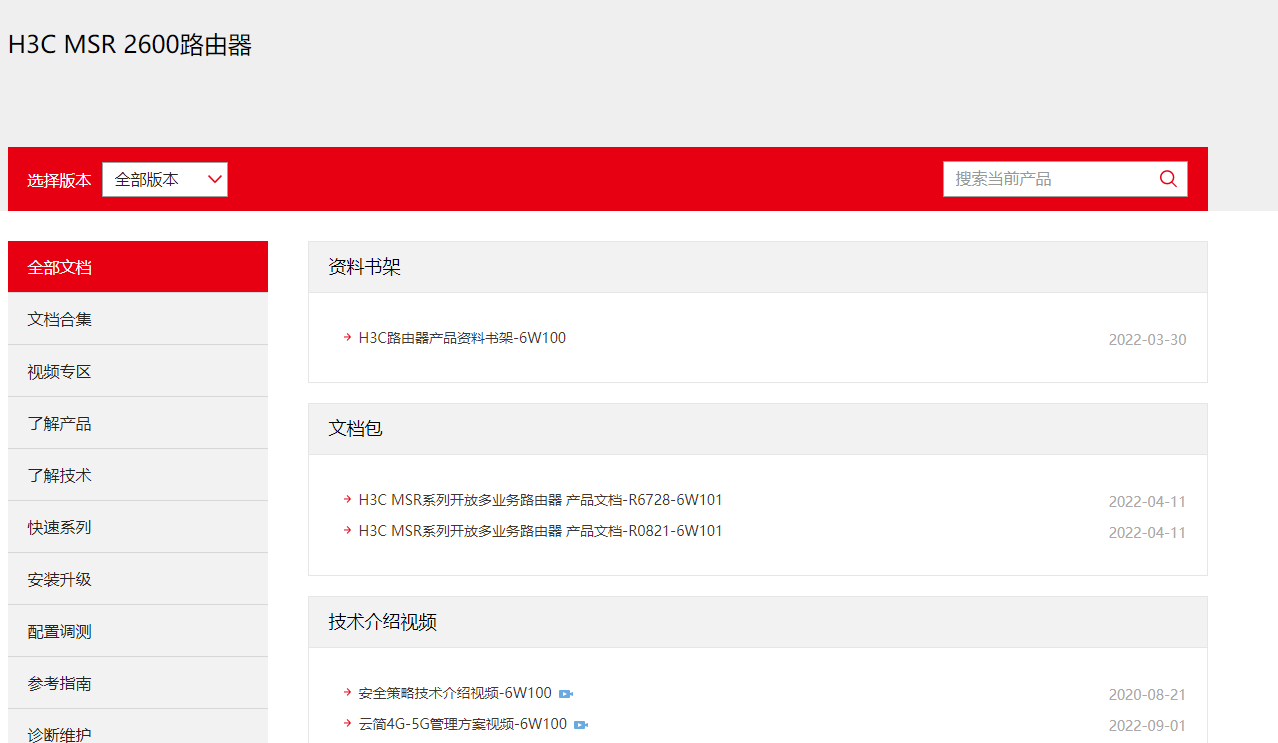Open H3C路由器产品资料书架-6W100 link
The height and width of the screenshot is (743, 1278).
(x=462, y=338)
